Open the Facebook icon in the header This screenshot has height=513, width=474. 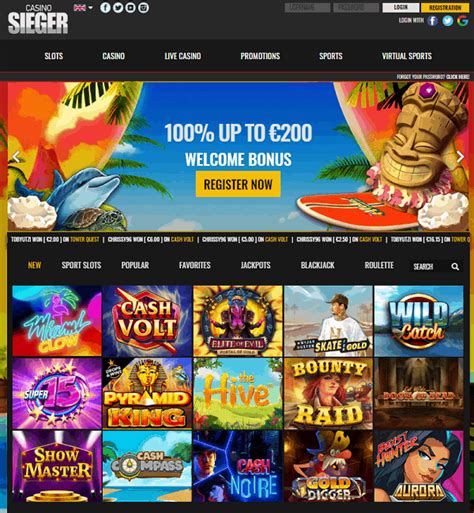pos(105,7)
